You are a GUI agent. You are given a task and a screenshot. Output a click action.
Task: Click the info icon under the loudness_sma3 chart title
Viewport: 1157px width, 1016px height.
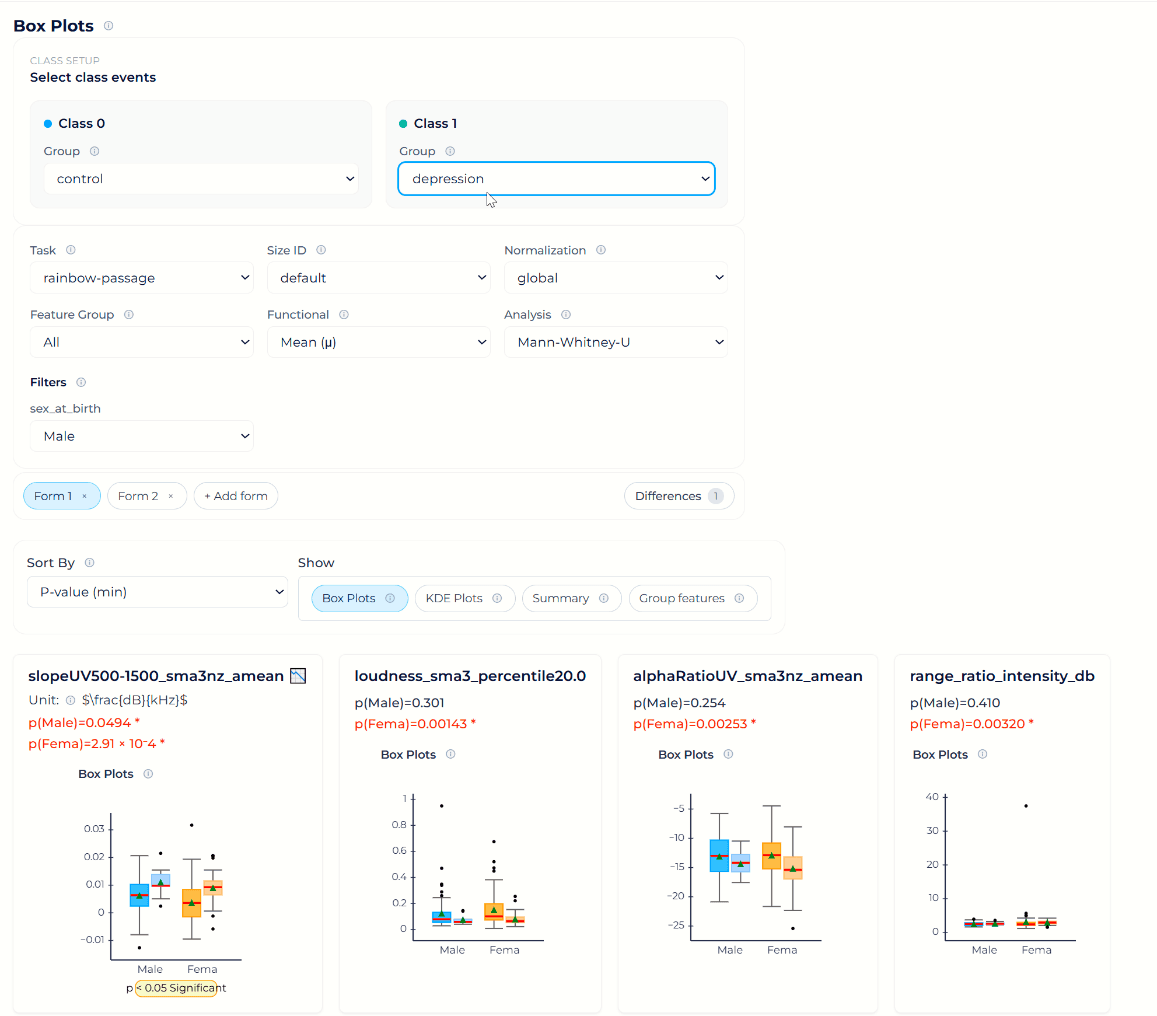(448, 754)
